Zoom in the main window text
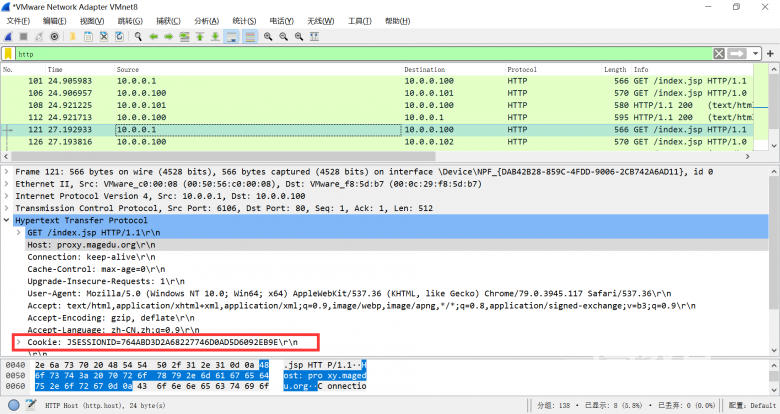The image size is (780, 414). coord(268,36)
